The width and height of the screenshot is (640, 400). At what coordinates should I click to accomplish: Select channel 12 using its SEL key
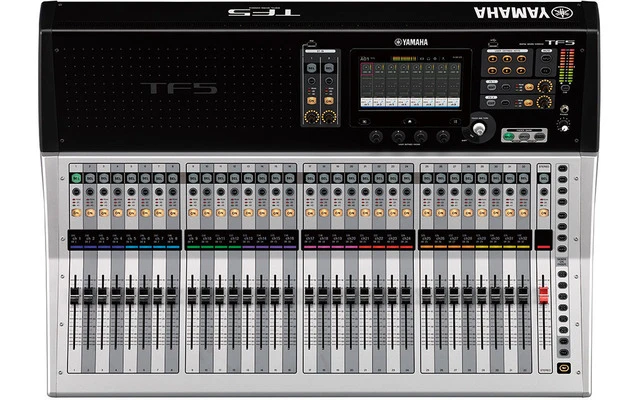click(235, 178)
